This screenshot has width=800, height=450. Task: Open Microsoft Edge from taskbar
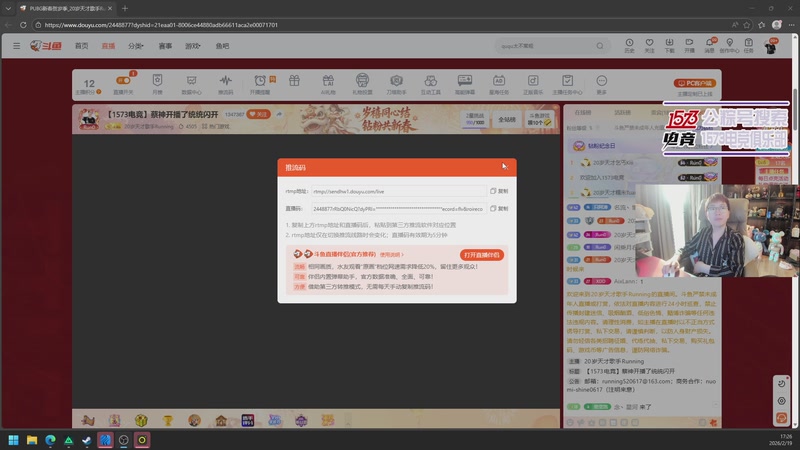(50, 440)
